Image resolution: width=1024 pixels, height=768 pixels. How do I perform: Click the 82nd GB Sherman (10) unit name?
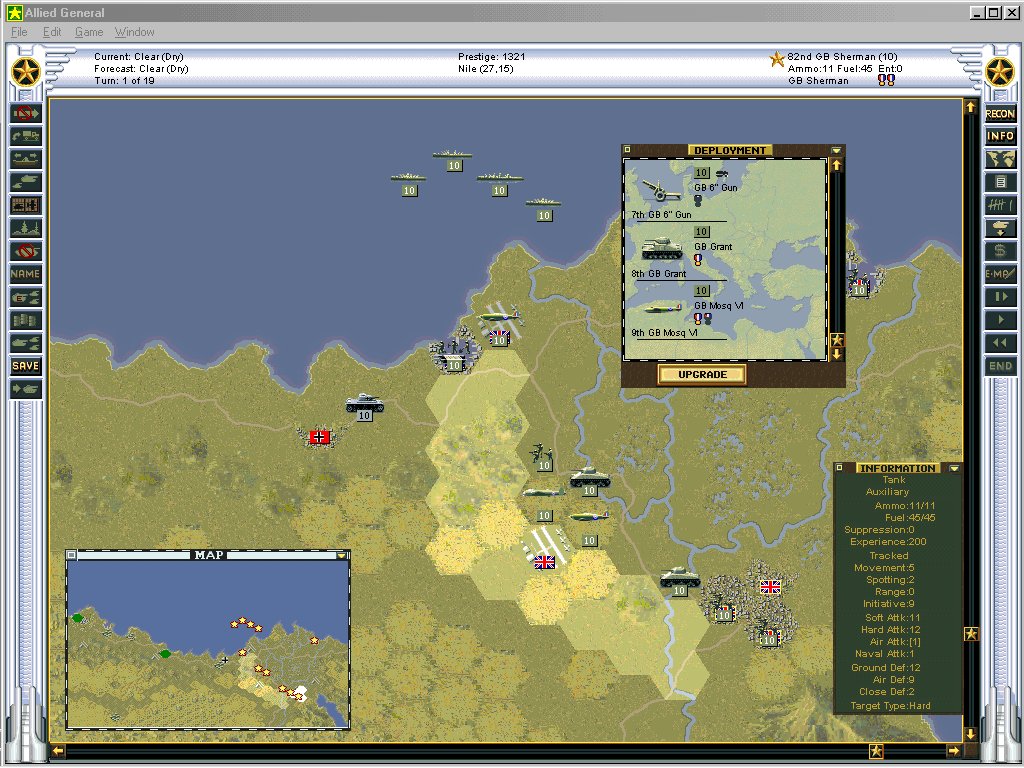[842, 57]
